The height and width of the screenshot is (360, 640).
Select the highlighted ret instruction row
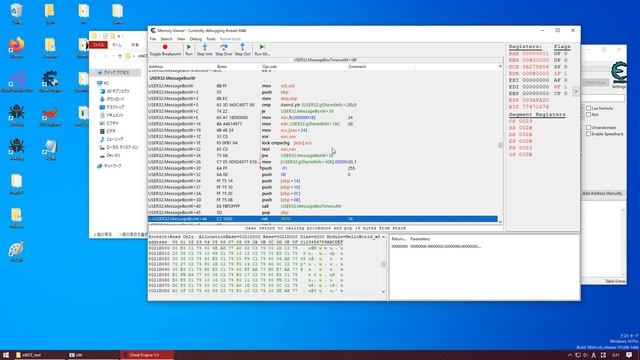322,219
